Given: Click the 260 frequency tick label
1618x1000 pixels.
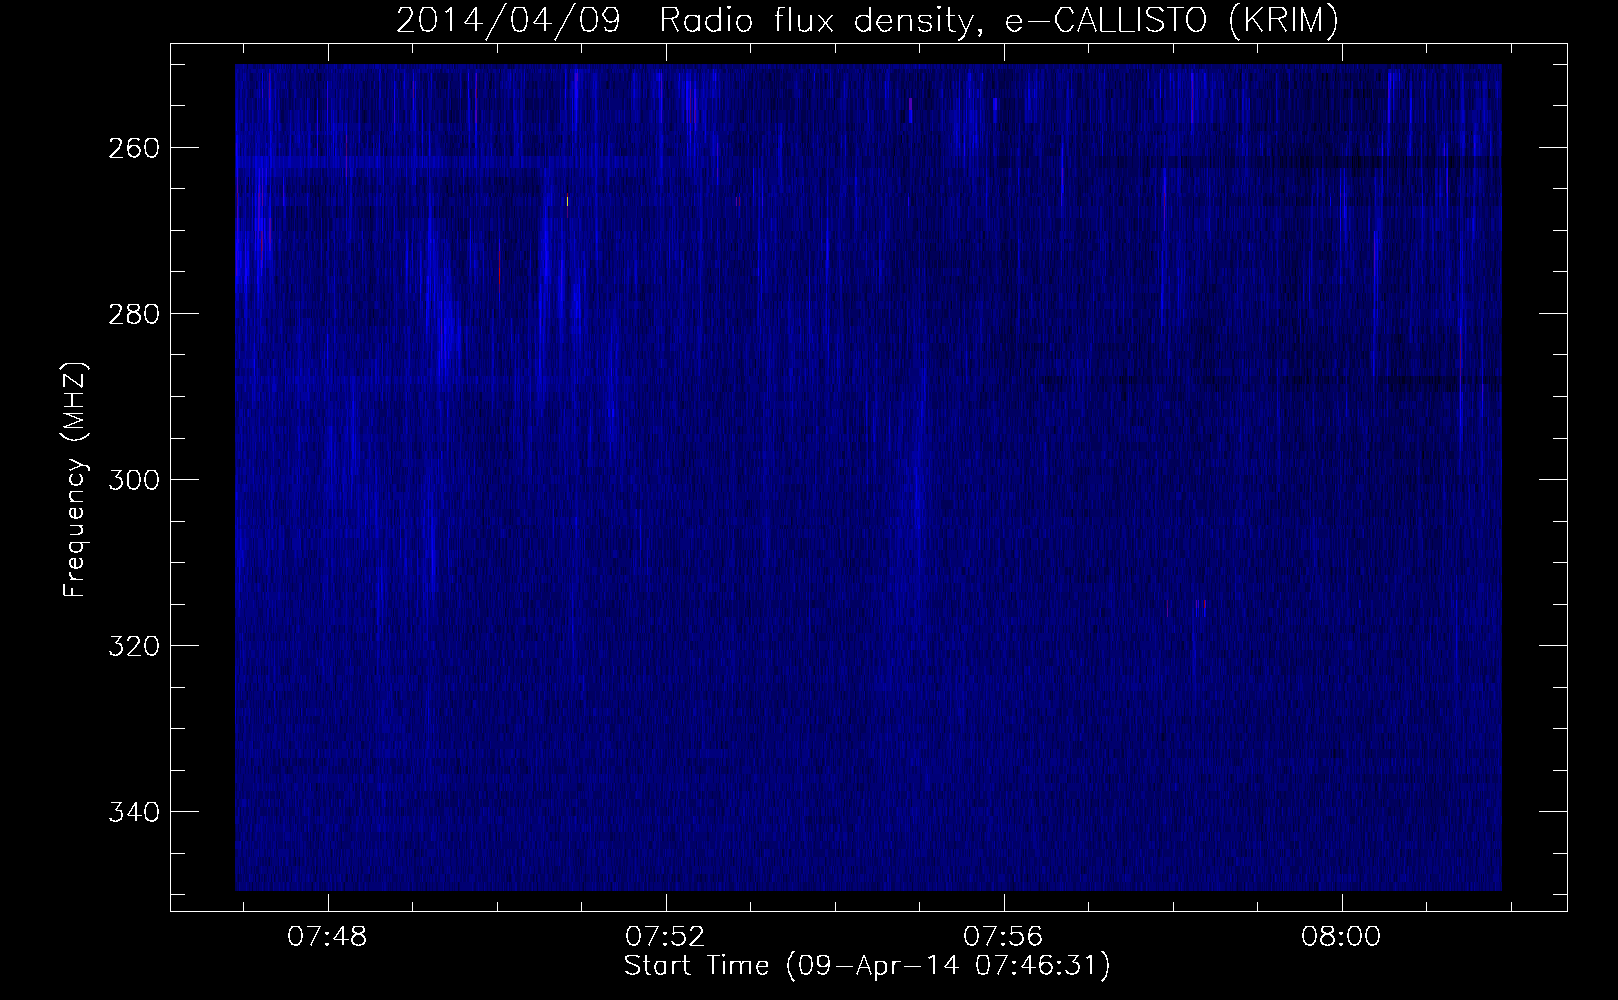Looking at the screenshot, I should [132, 148].
